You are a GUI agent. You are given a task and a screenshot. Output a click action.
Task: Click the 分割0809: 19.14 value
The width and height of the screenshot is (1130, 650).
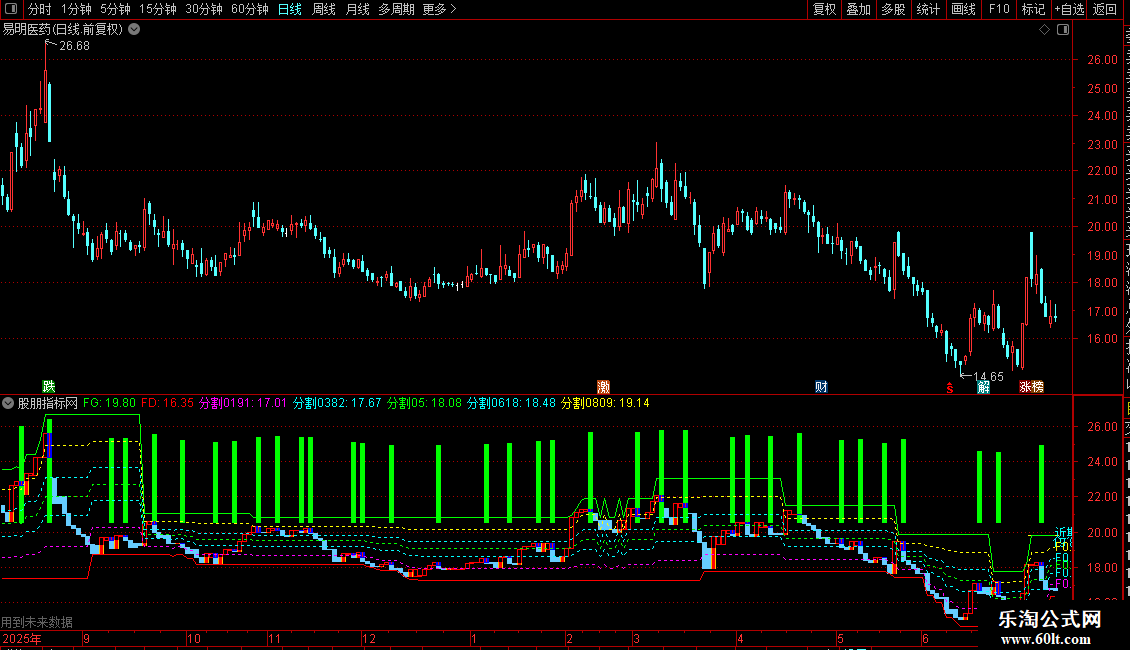(x=605, y=403)
